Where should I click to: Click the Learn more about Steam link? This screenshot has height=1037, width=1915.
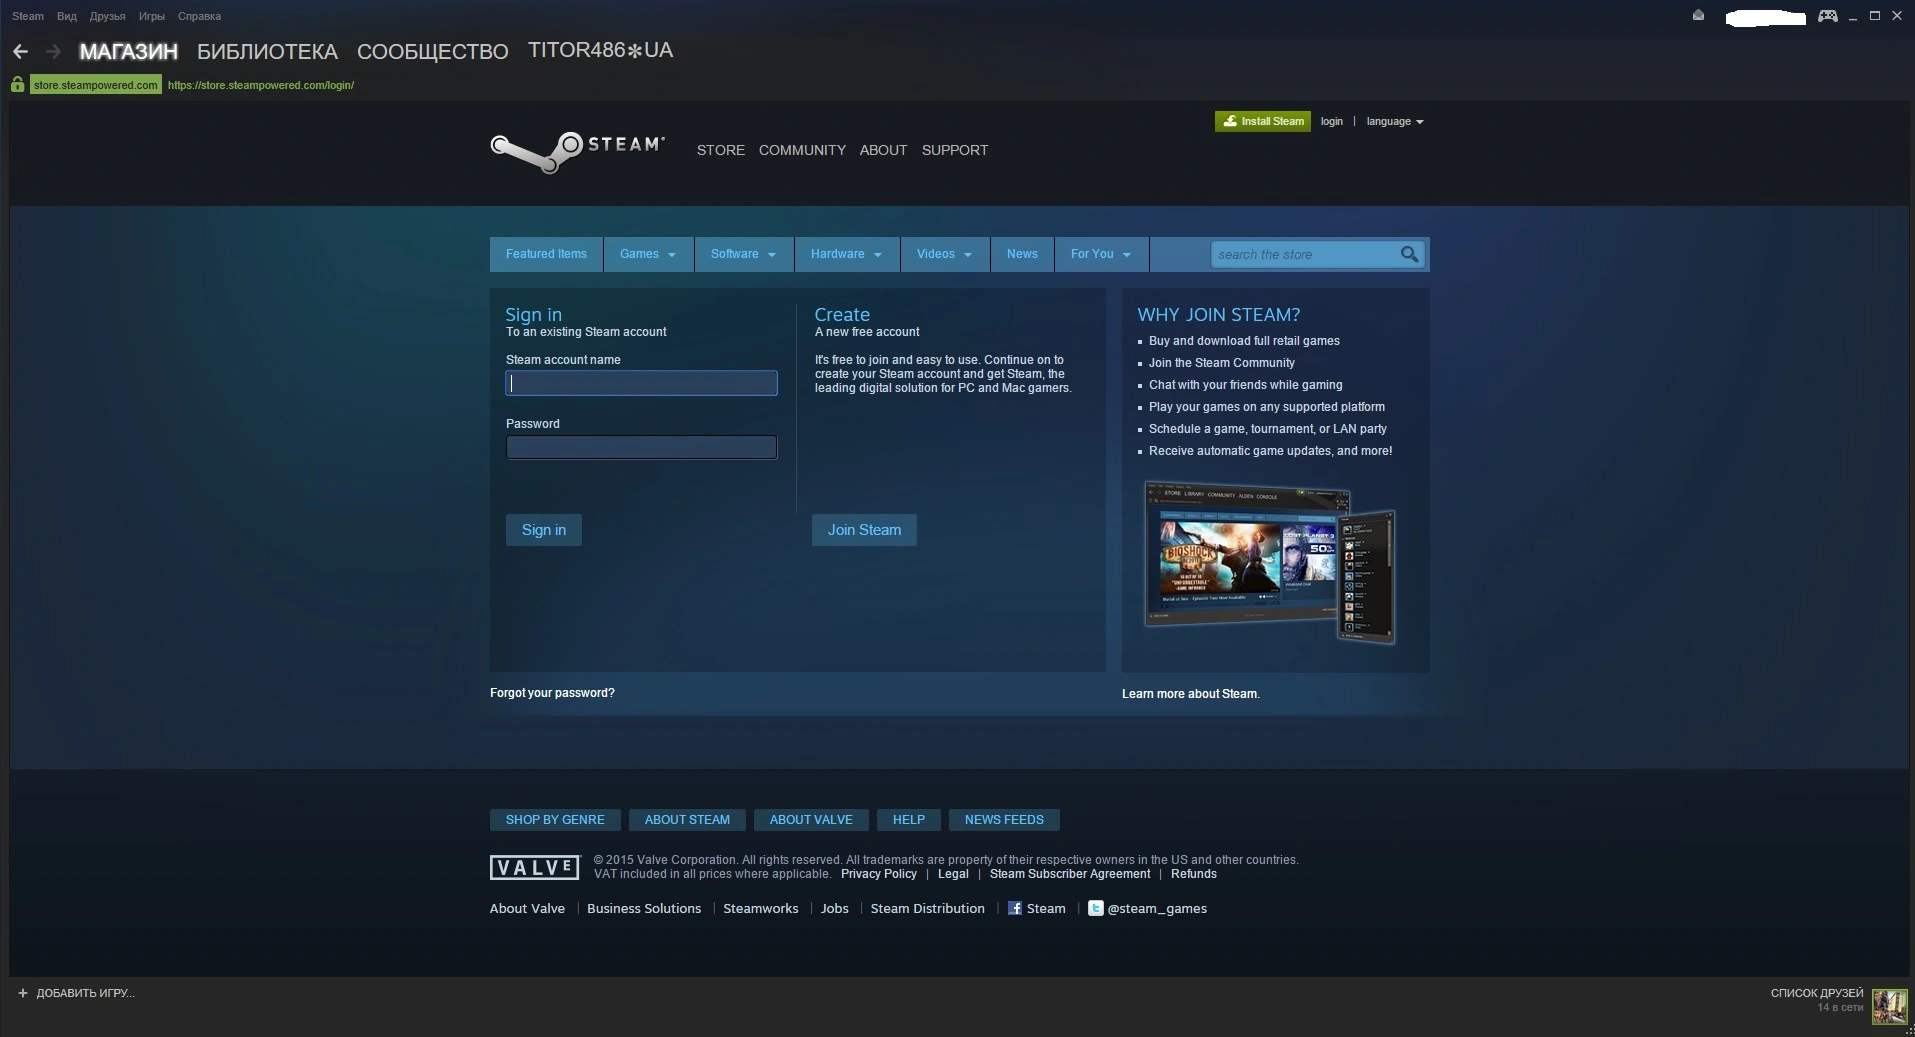click(x=1191, y=694)
